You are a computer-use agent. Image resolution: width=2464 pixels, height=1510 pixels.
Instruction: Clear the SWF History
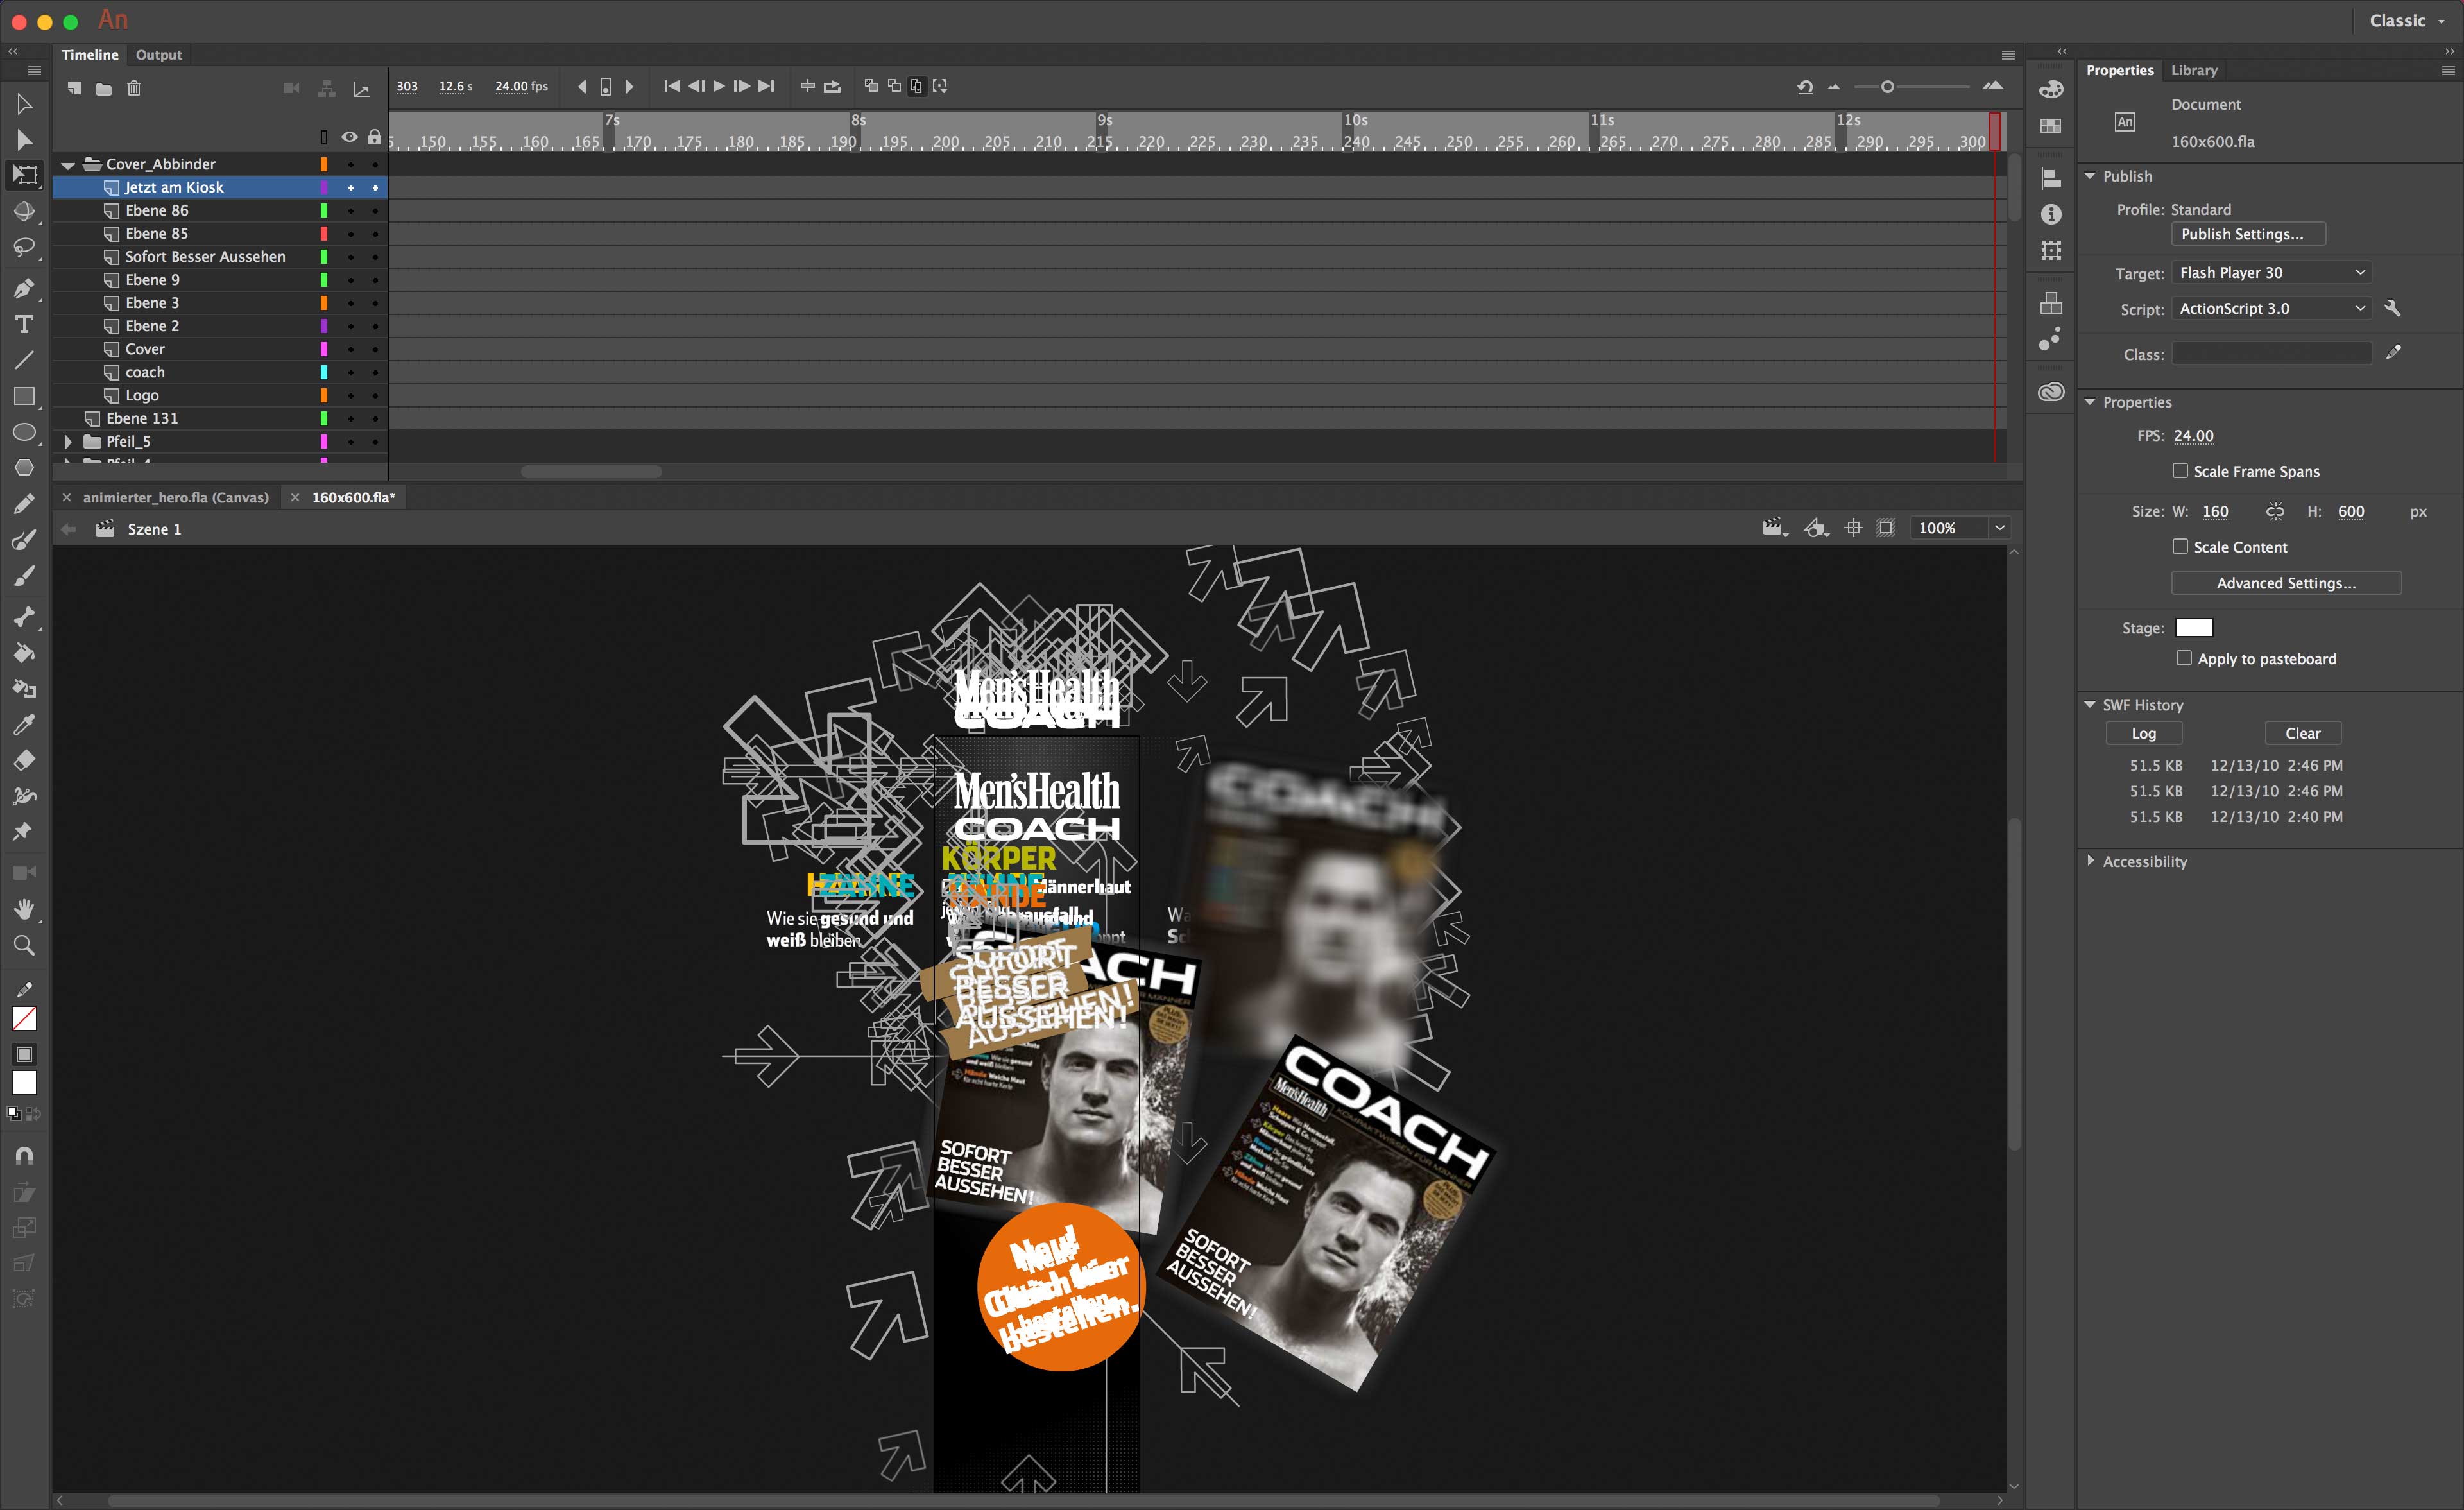click(x=2303, y=733)
